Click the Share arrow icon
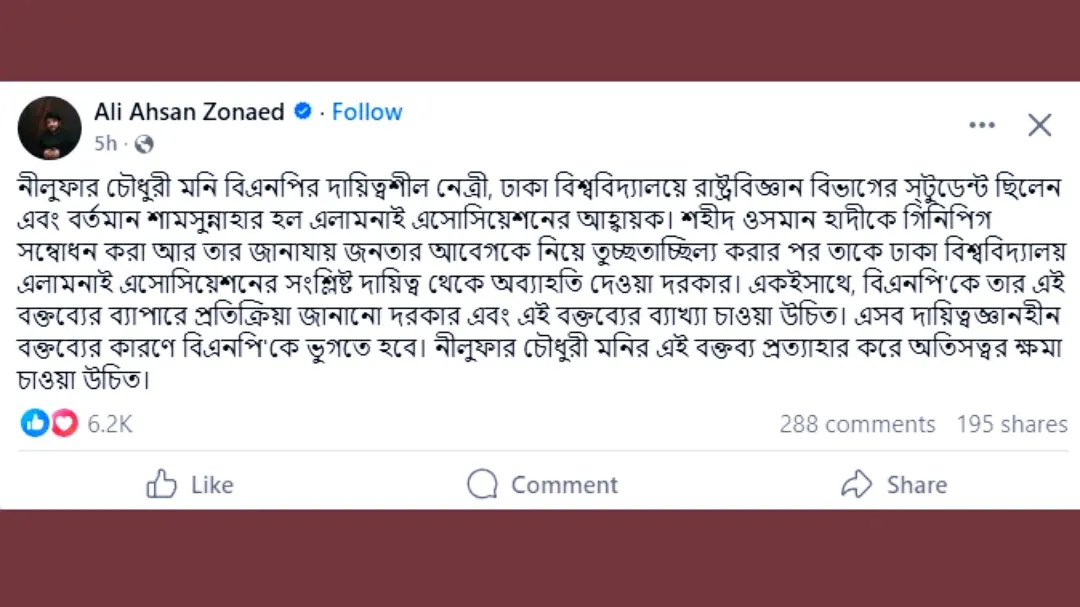The image size is (1080, 607). [x=855, y=485]
